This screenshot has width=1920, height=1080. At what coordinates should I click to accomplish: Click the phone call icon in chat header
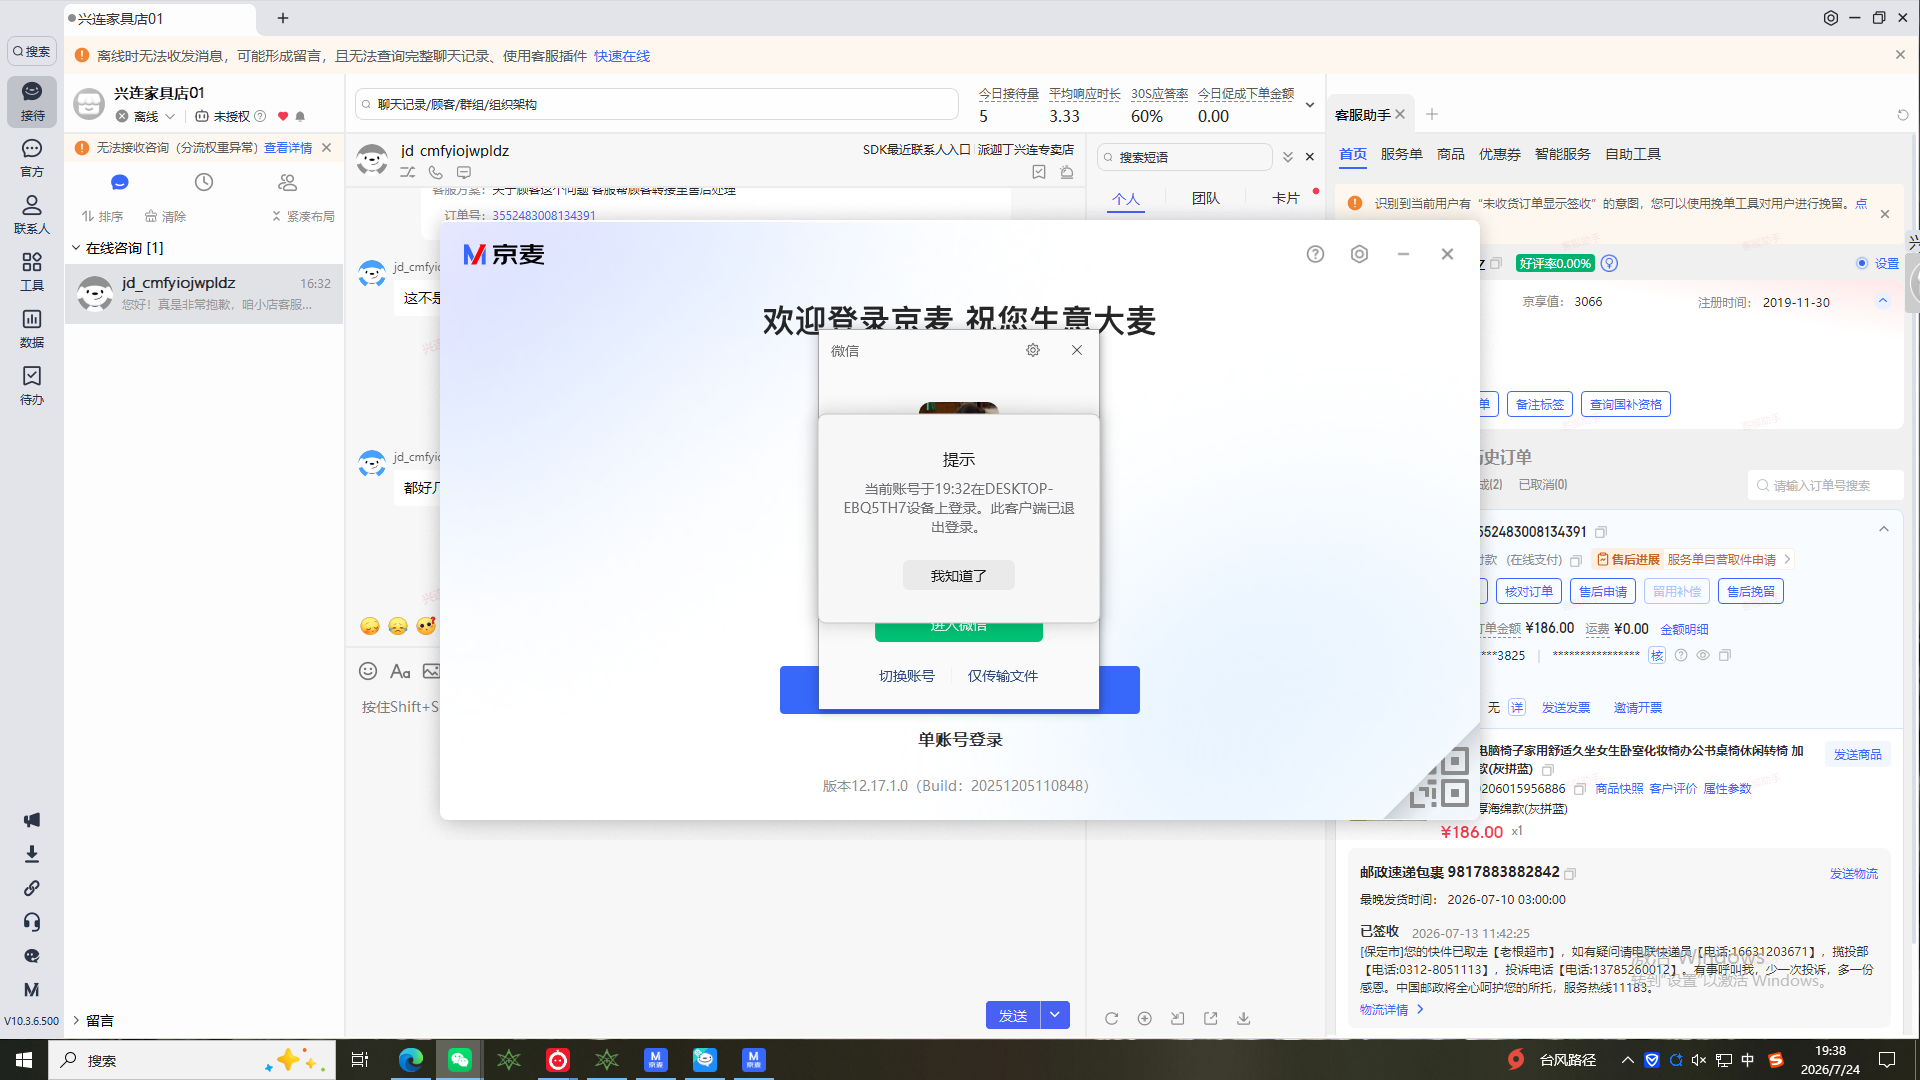click(436, 172)
